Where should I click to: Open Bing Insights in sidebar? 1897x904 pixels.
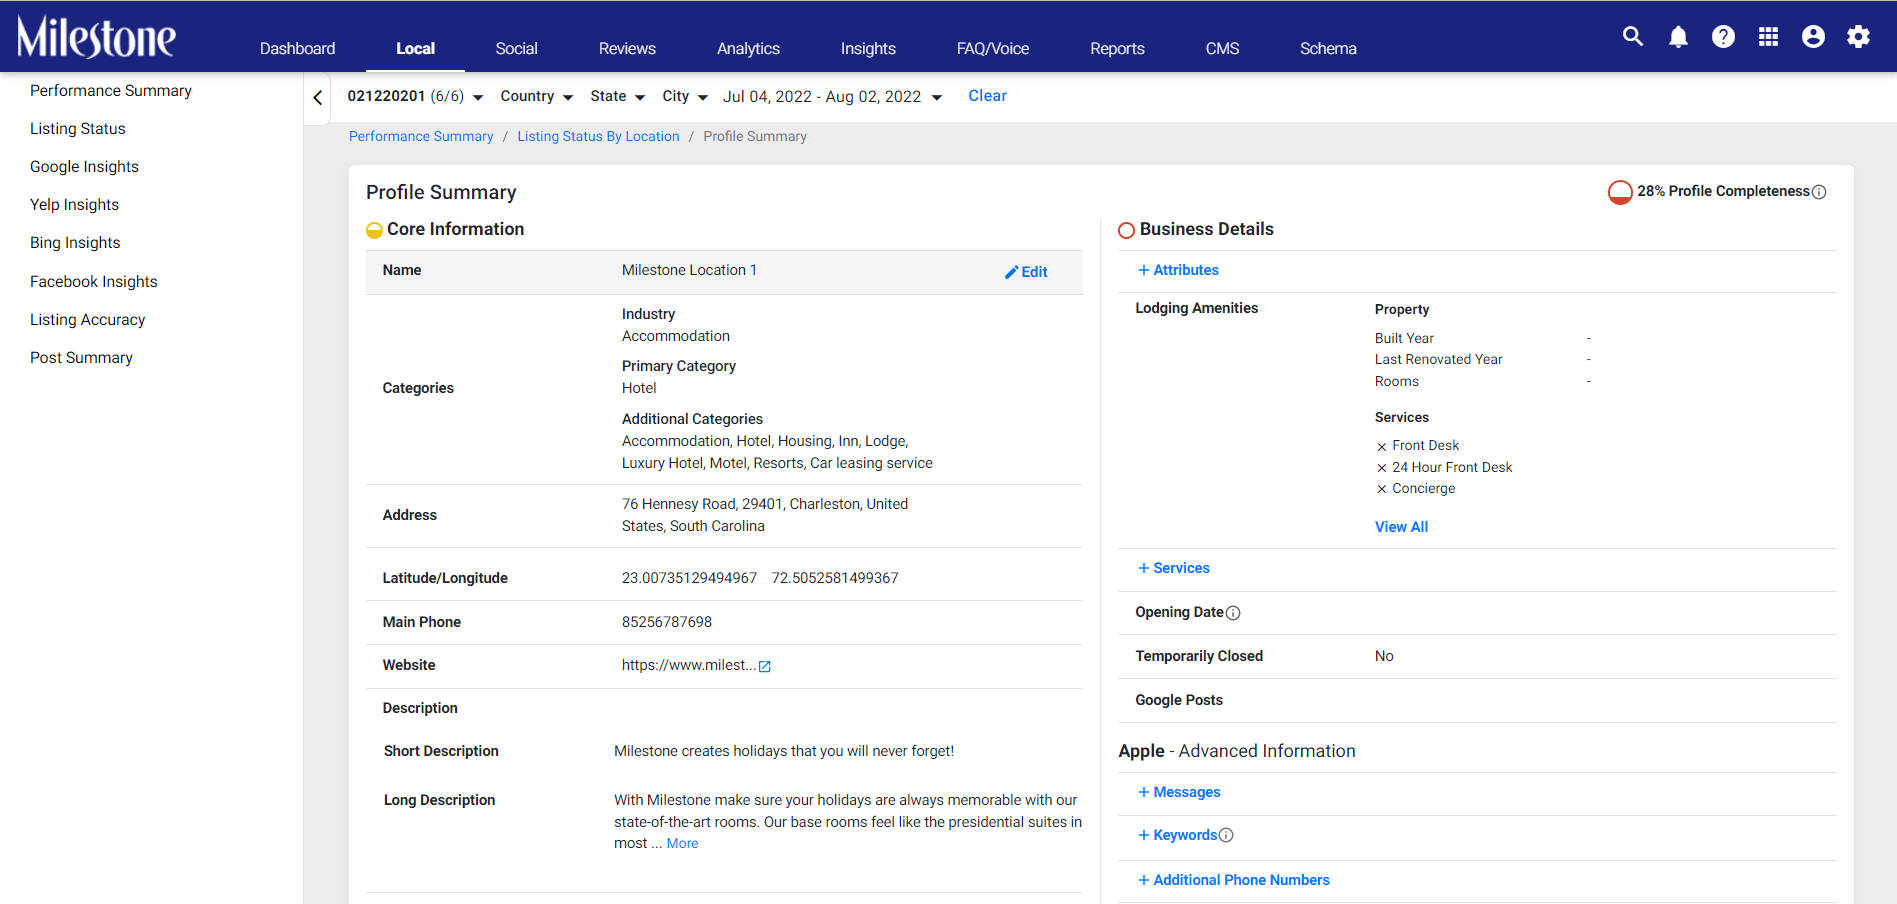75,243
